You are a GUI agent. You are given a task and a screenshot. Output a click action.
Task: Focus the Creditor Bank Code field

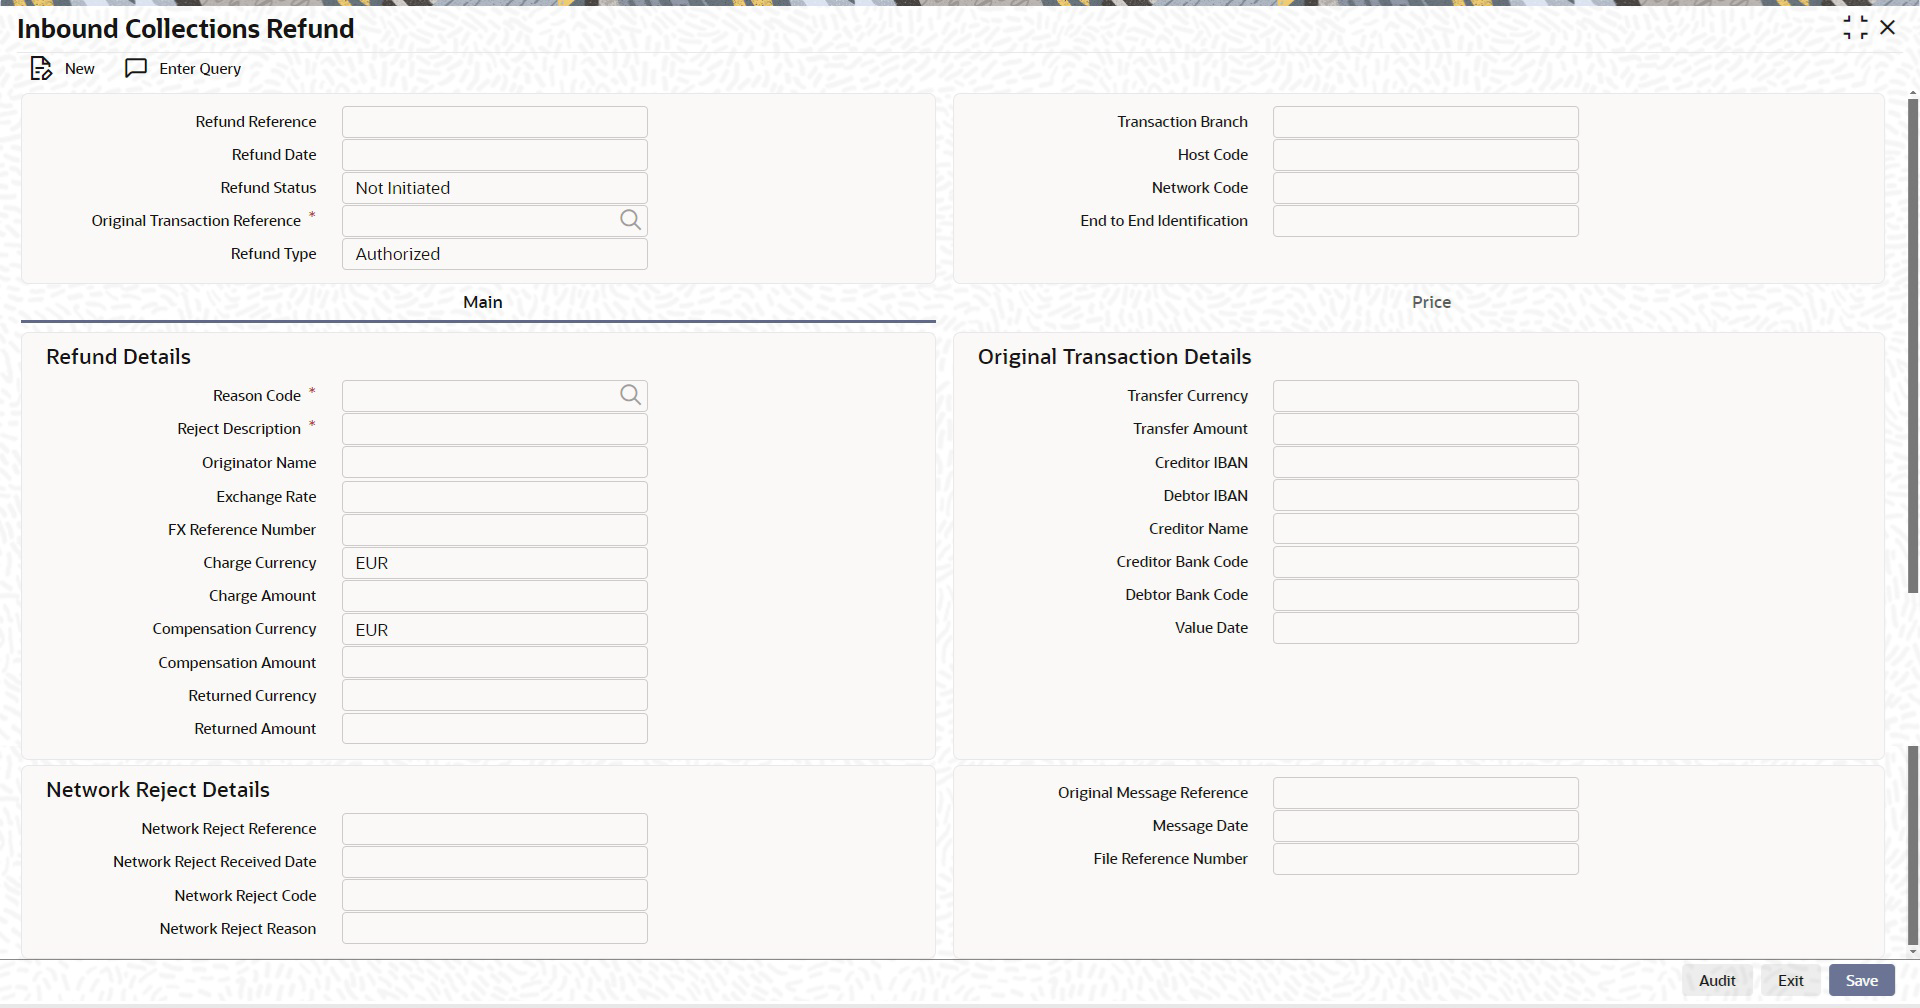[1426, 562]
